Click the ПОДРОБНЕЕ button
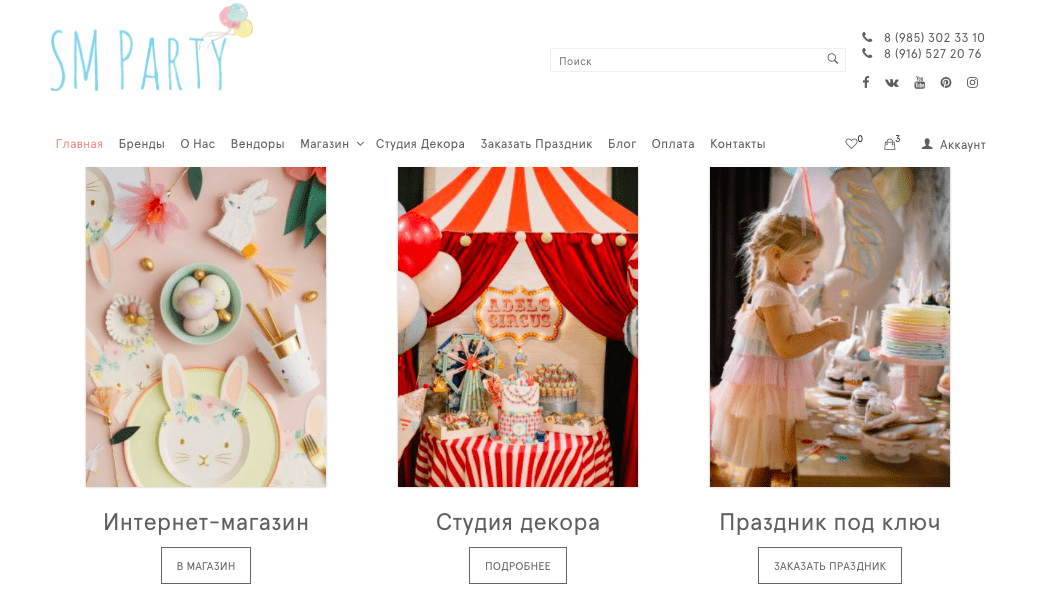Screen dimensions: 1038x598 coord(518,566)
